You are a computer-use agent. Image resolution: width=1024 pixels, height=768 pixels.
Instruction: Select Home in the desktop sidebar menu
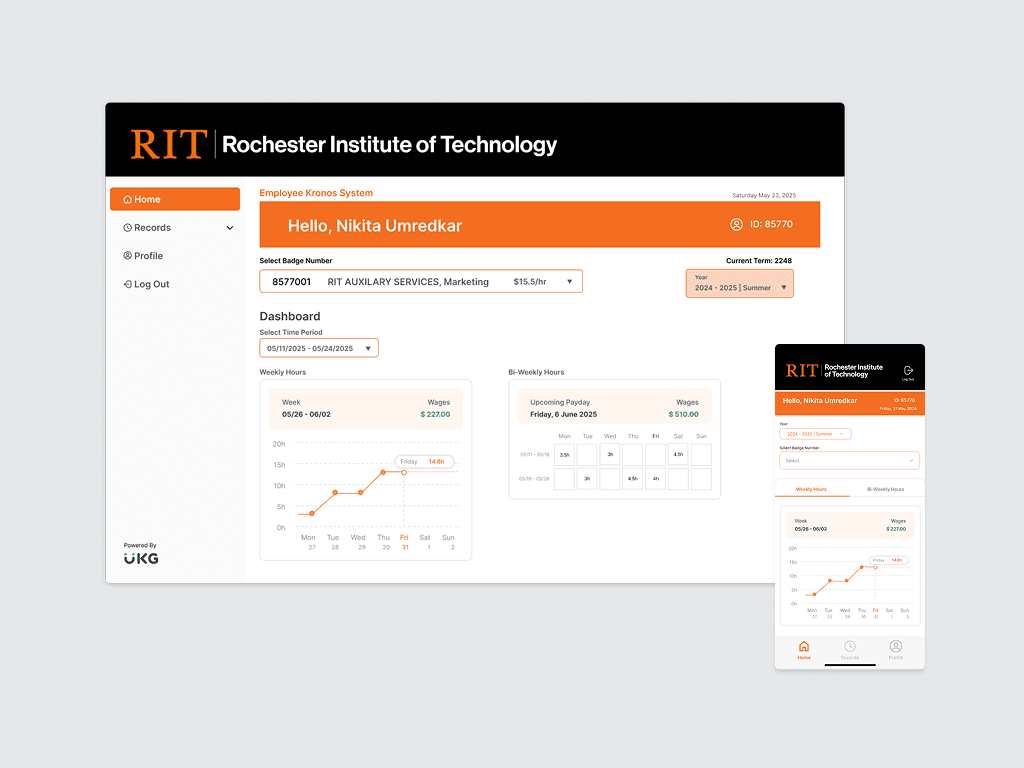click(175, 199)
